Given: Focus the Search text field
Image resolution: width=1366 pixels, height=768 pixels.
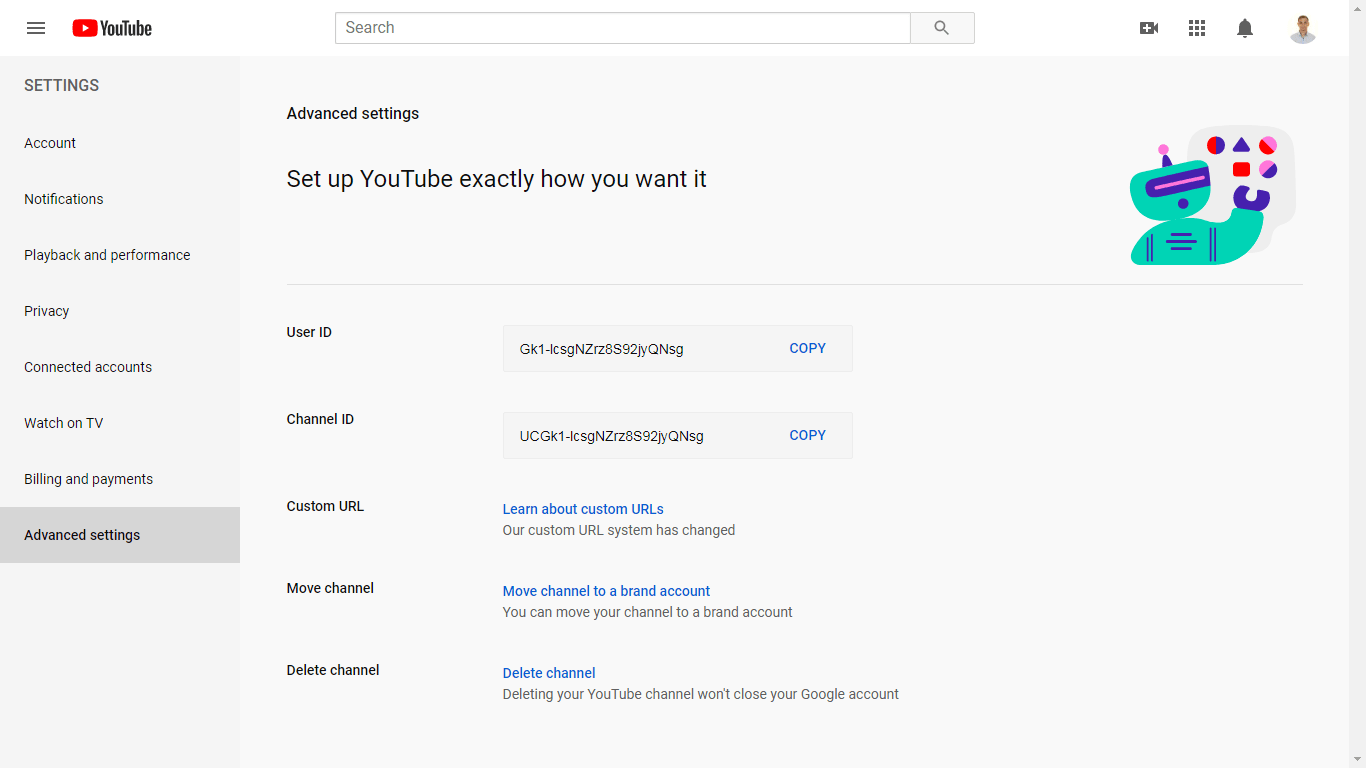Looking at the screenshot, I should click(x=622, y=28).
